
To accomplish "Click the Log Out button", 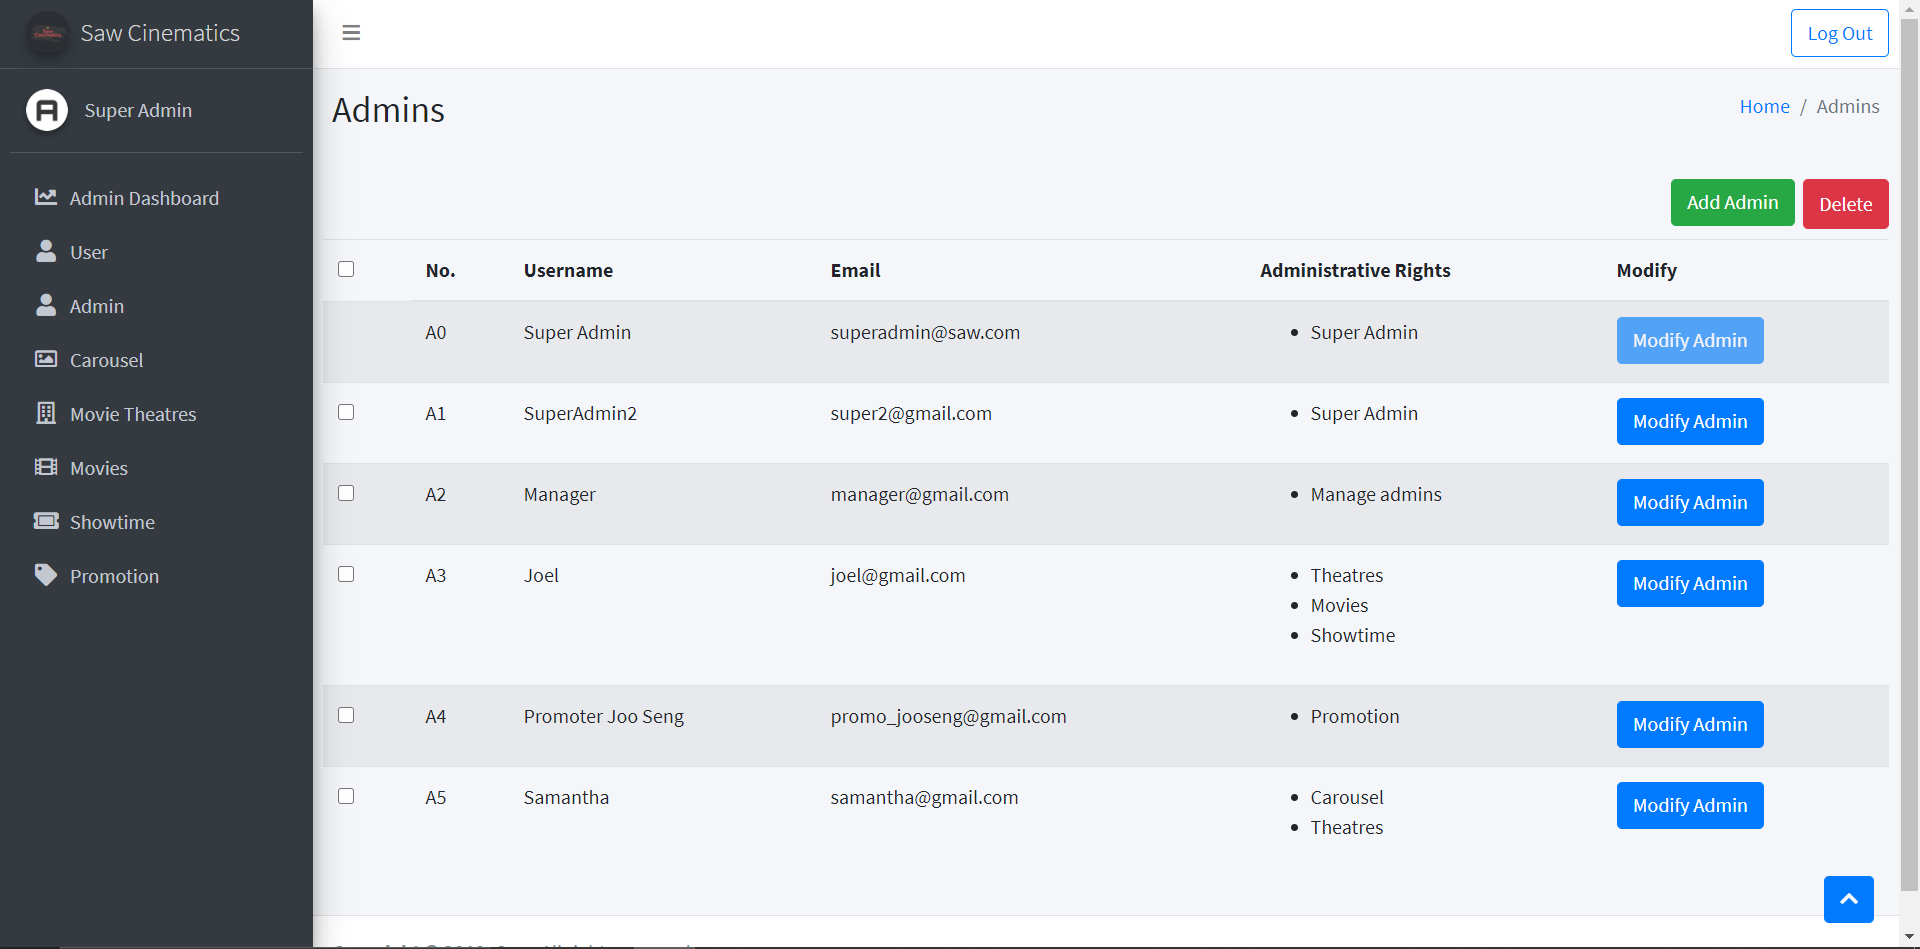I will [x=1839, y=33].
